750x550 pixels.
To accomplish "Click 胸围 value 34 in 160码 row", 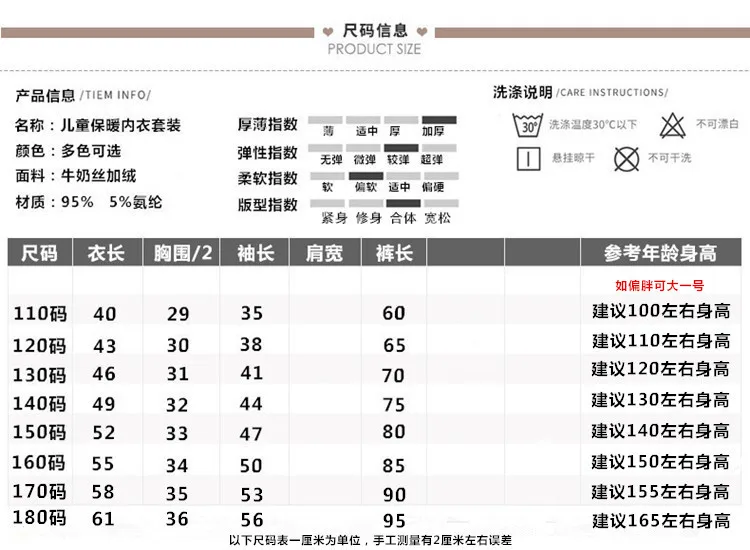I will click(177, 466).
